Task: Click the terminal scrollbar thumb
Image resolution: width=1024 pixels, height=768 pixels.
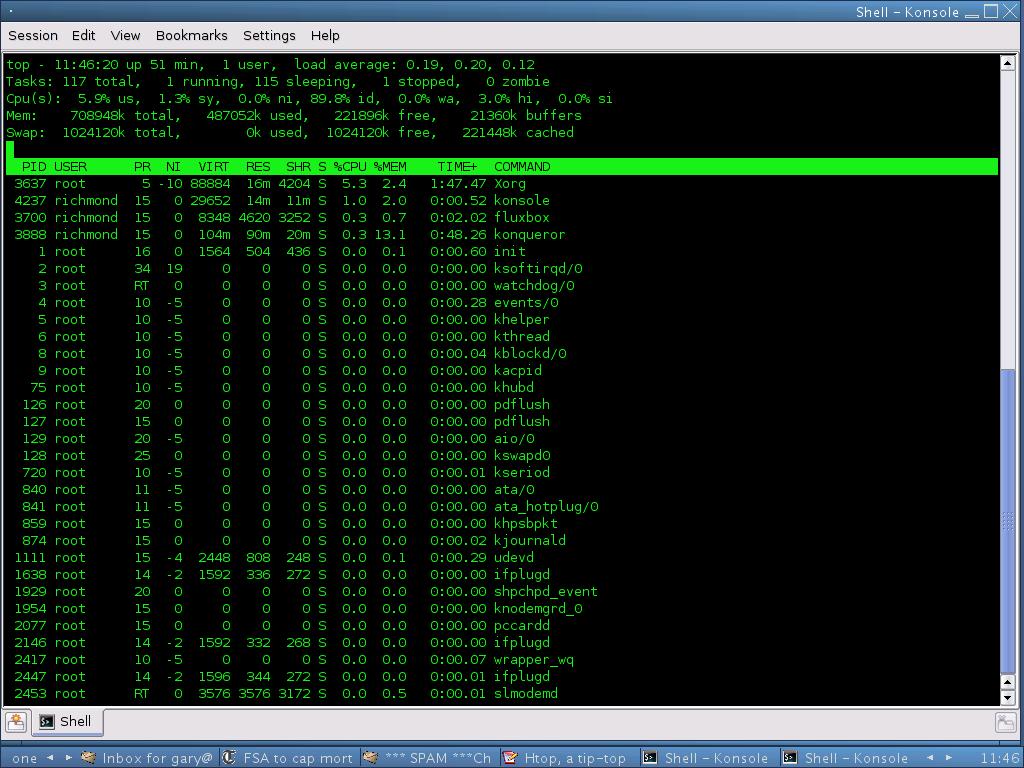Action: tap(1007, 521)
